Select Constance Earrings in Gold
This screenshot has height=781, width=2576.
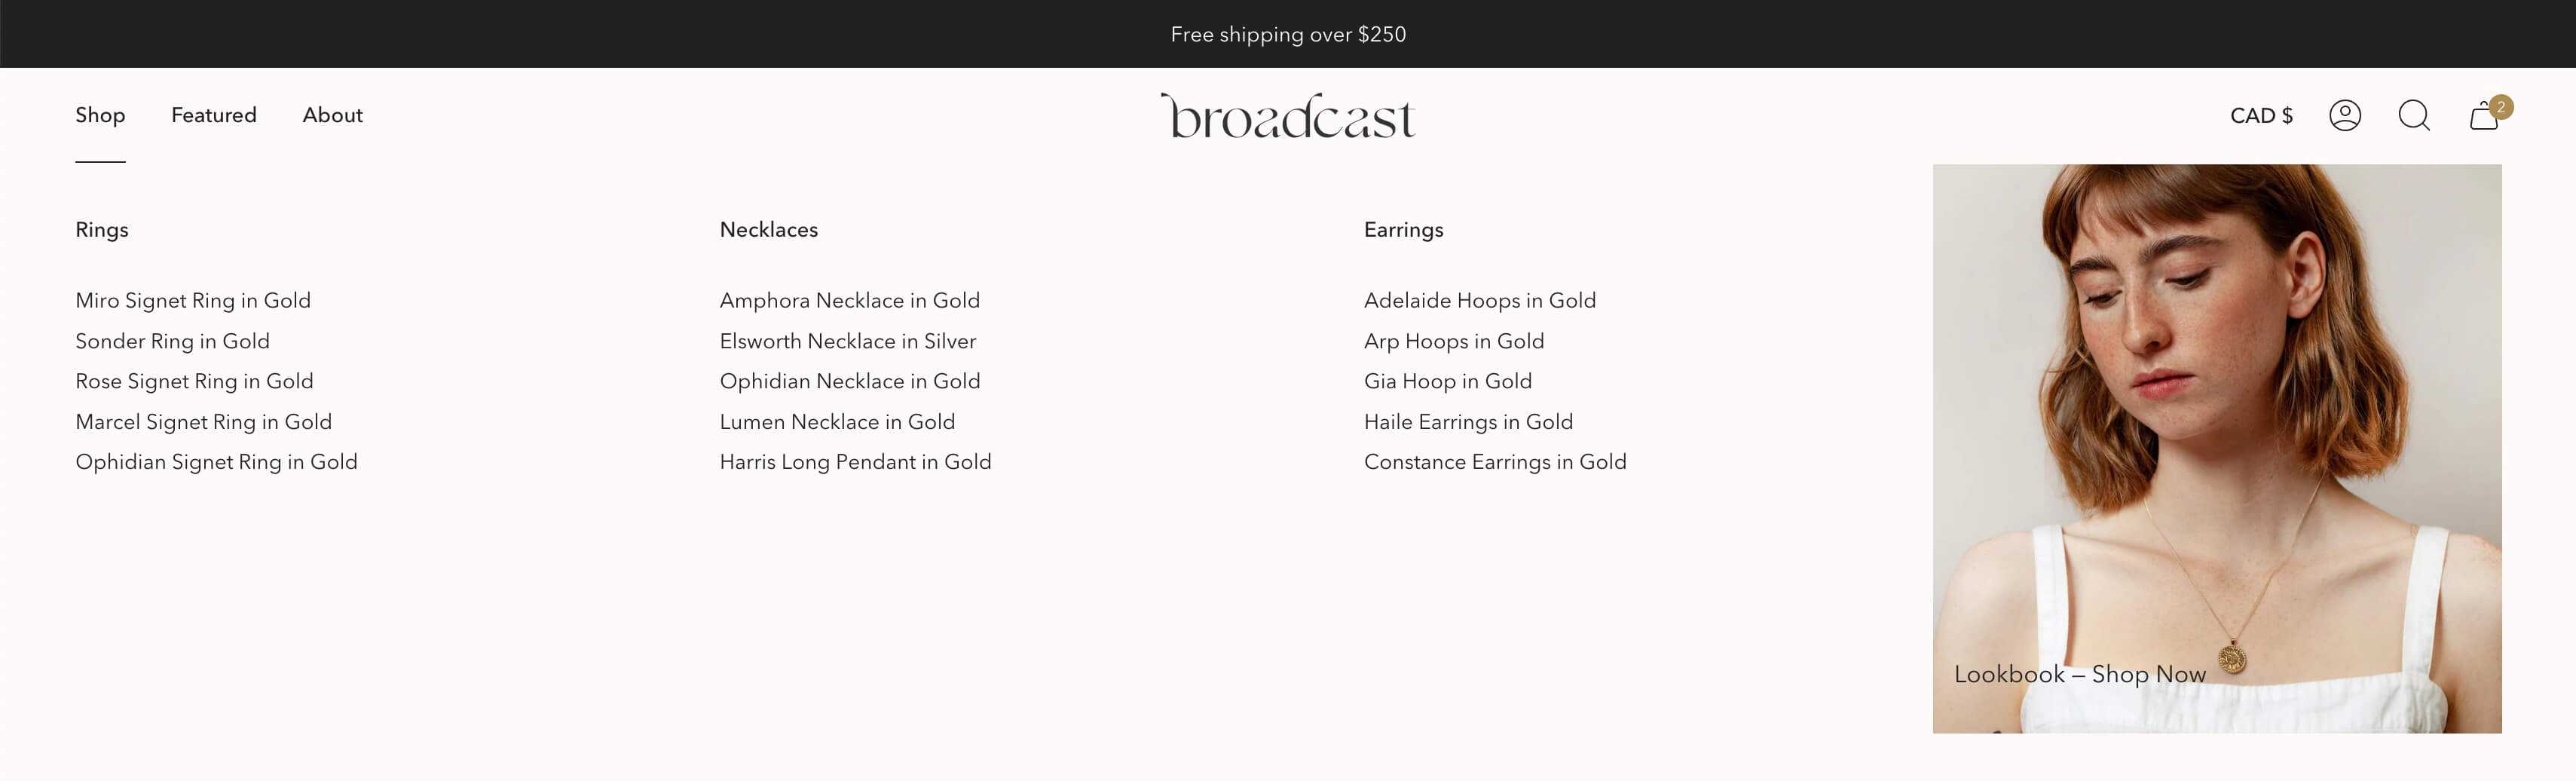coord(1494,462)
